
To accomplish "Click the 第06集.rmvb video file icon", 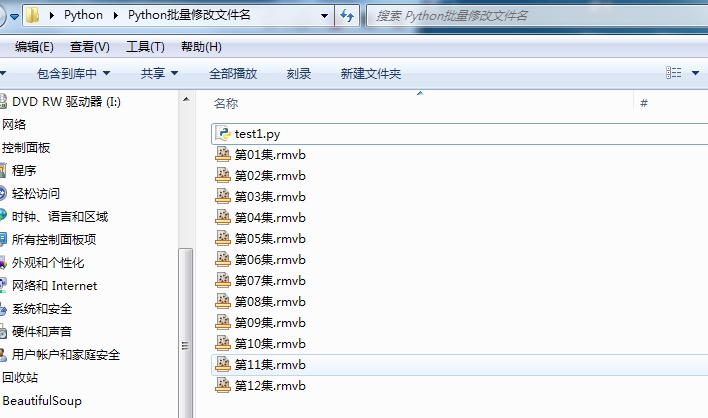I will [223, 259].
